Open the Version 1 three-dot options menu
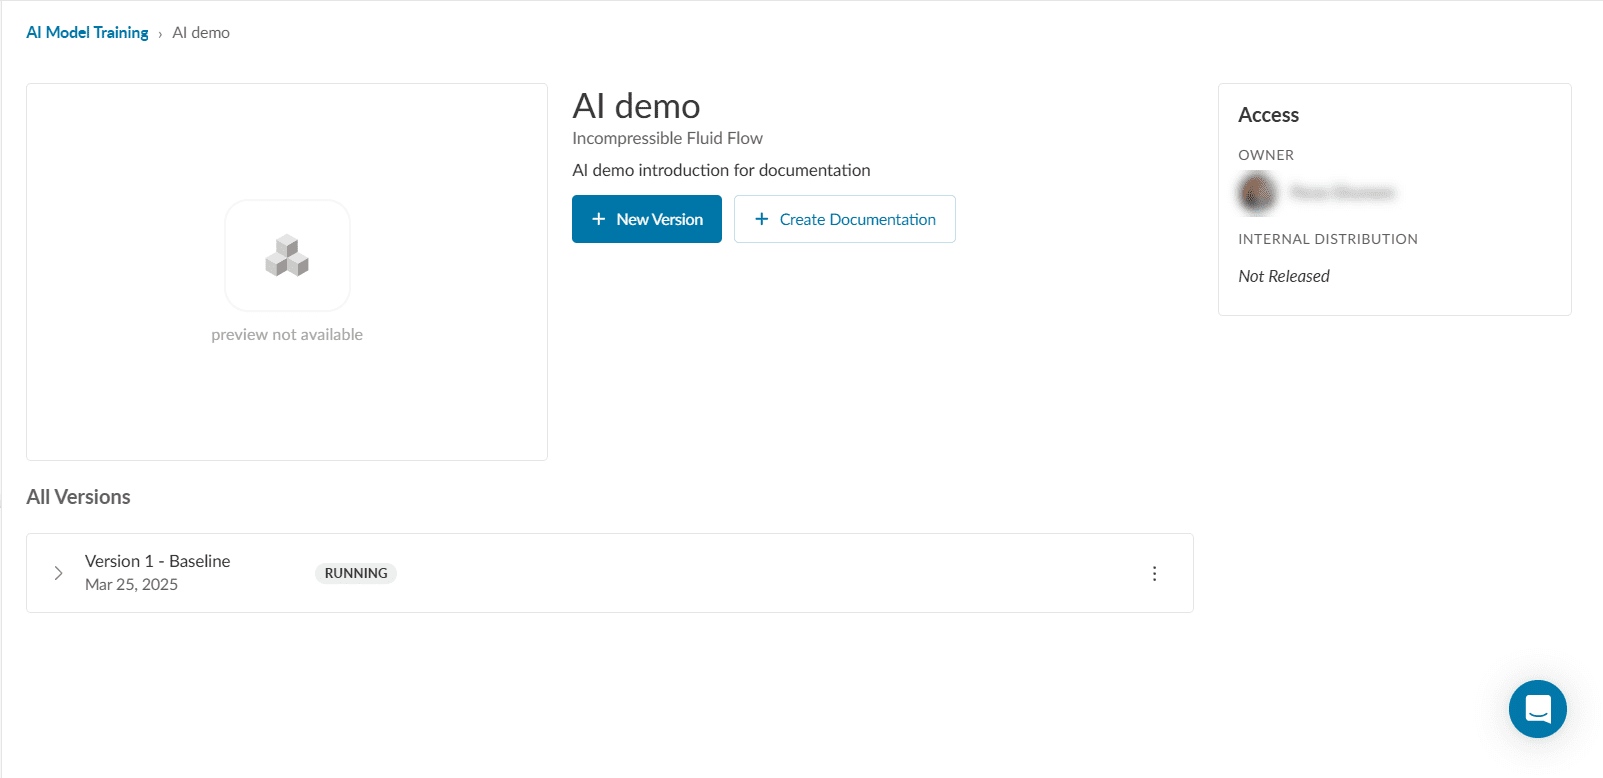 [x=1154, y=573]
